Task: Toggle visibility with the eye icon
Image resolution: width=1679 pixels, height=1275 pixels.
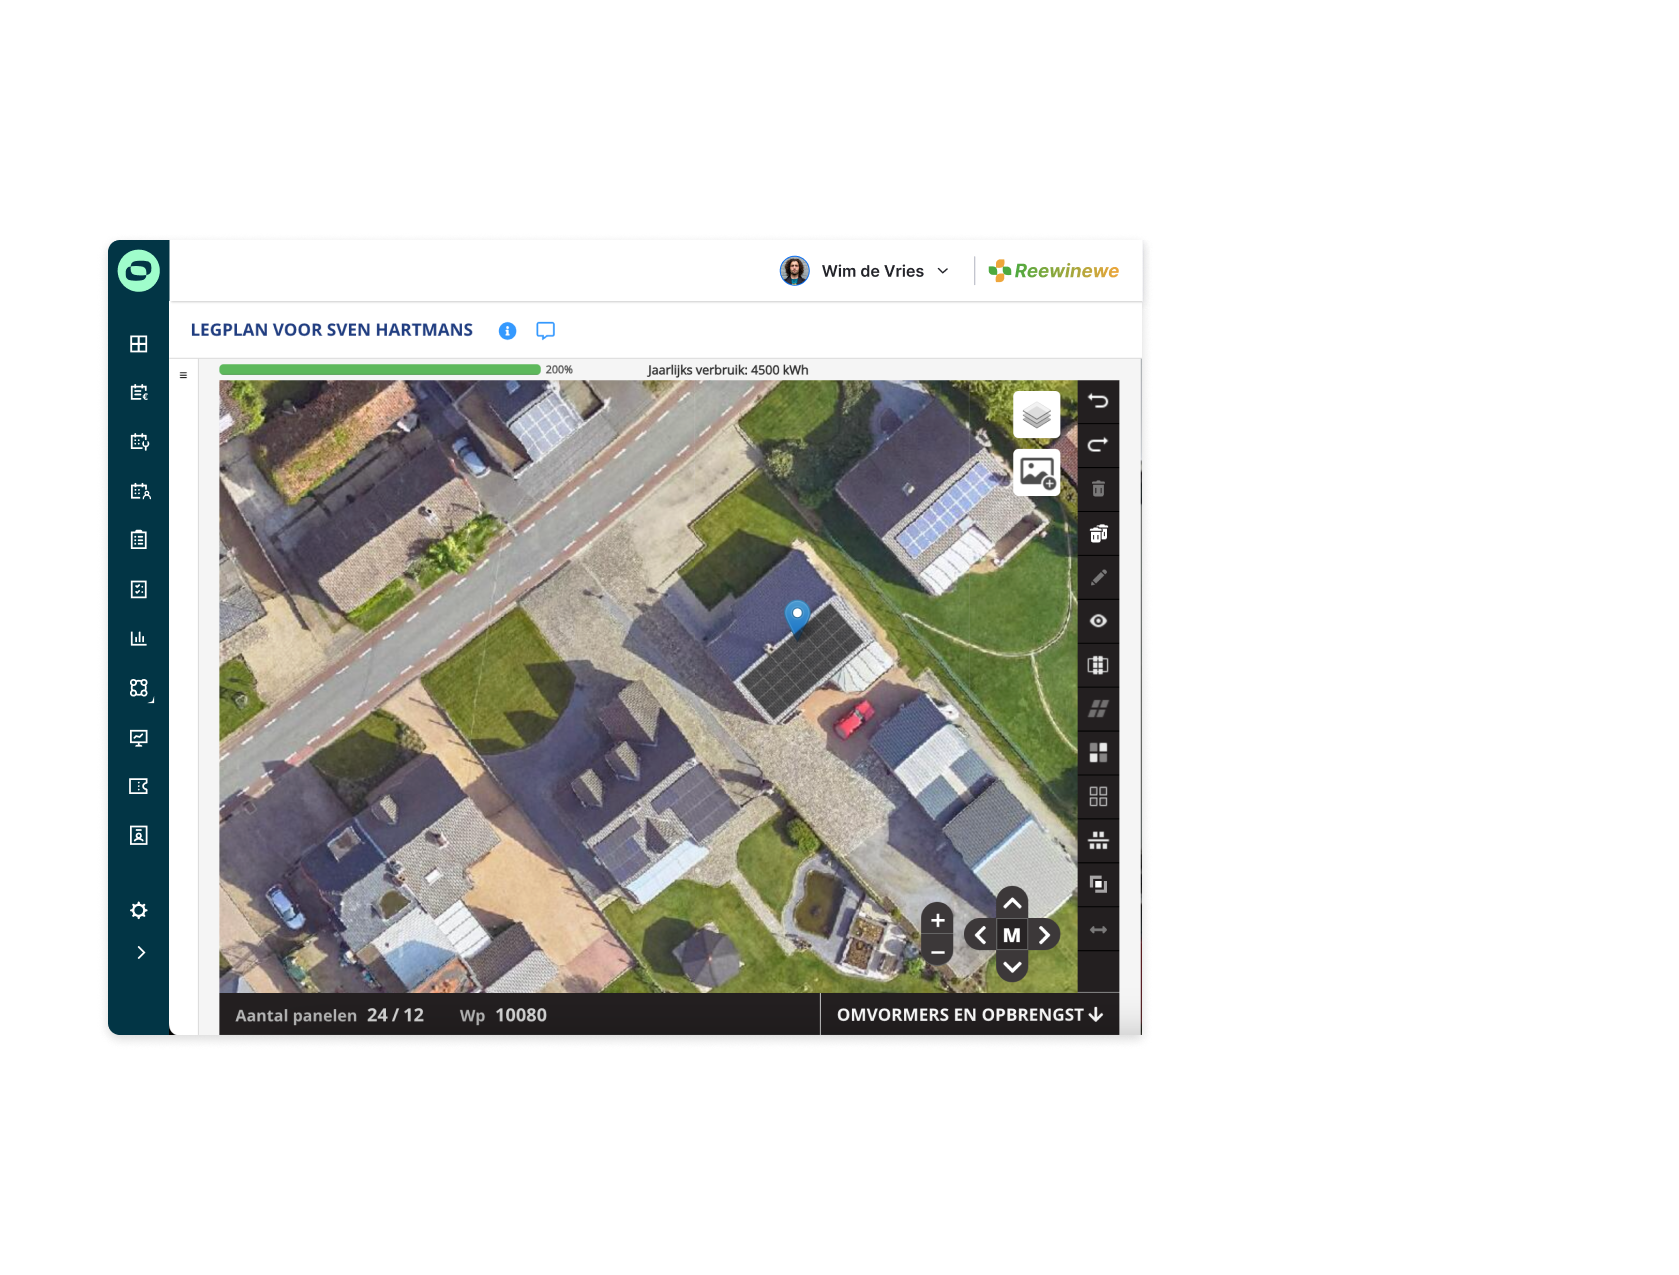Action: click(1098, 621)
